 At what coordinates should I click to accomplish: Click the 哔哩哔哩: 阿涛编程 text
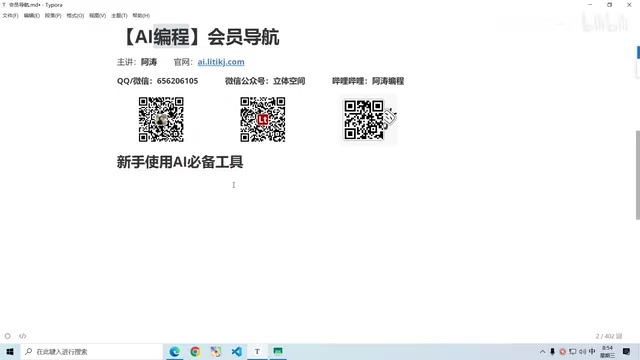pyautogui.click(x=368, y=81)
